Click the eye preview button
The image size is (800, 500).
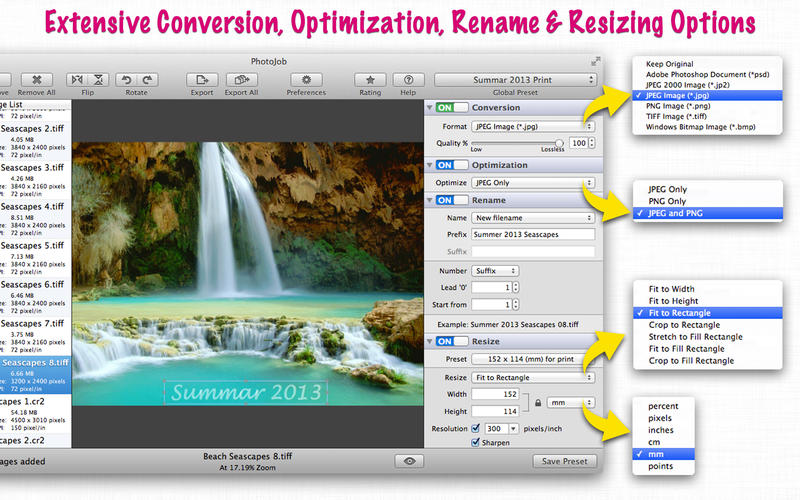(x=409, y=461)
